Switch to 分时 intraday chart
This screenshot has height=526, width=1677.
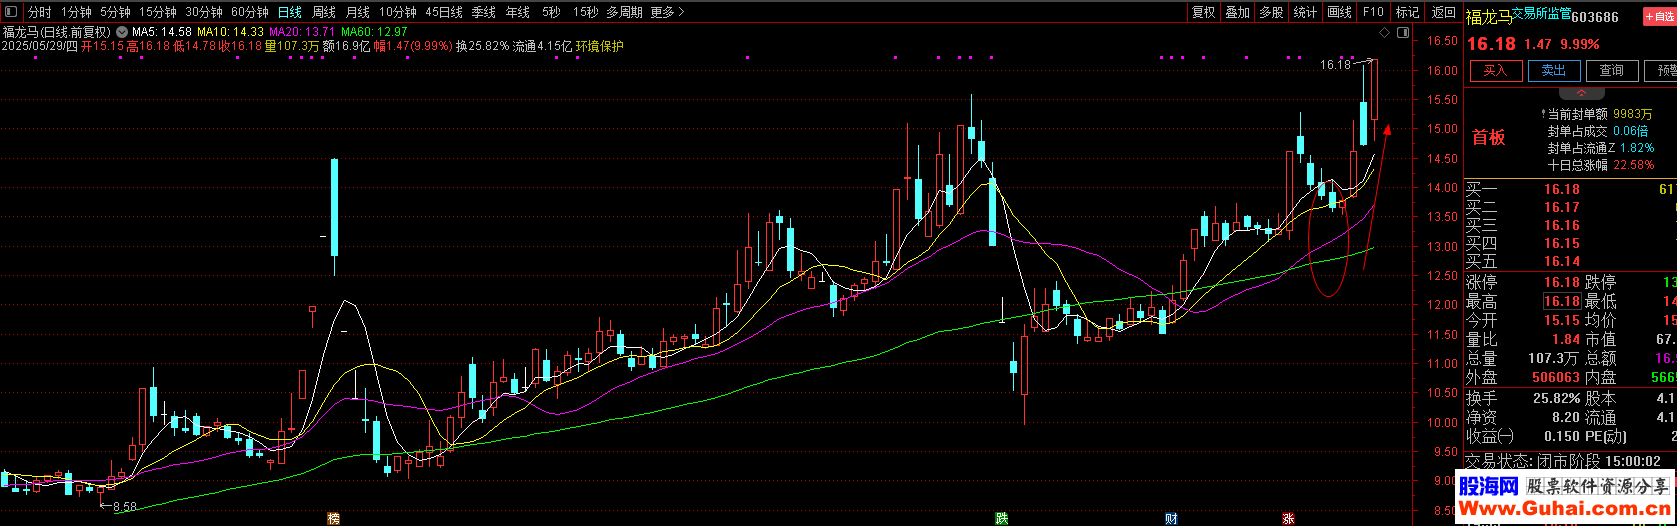point(39,12)
